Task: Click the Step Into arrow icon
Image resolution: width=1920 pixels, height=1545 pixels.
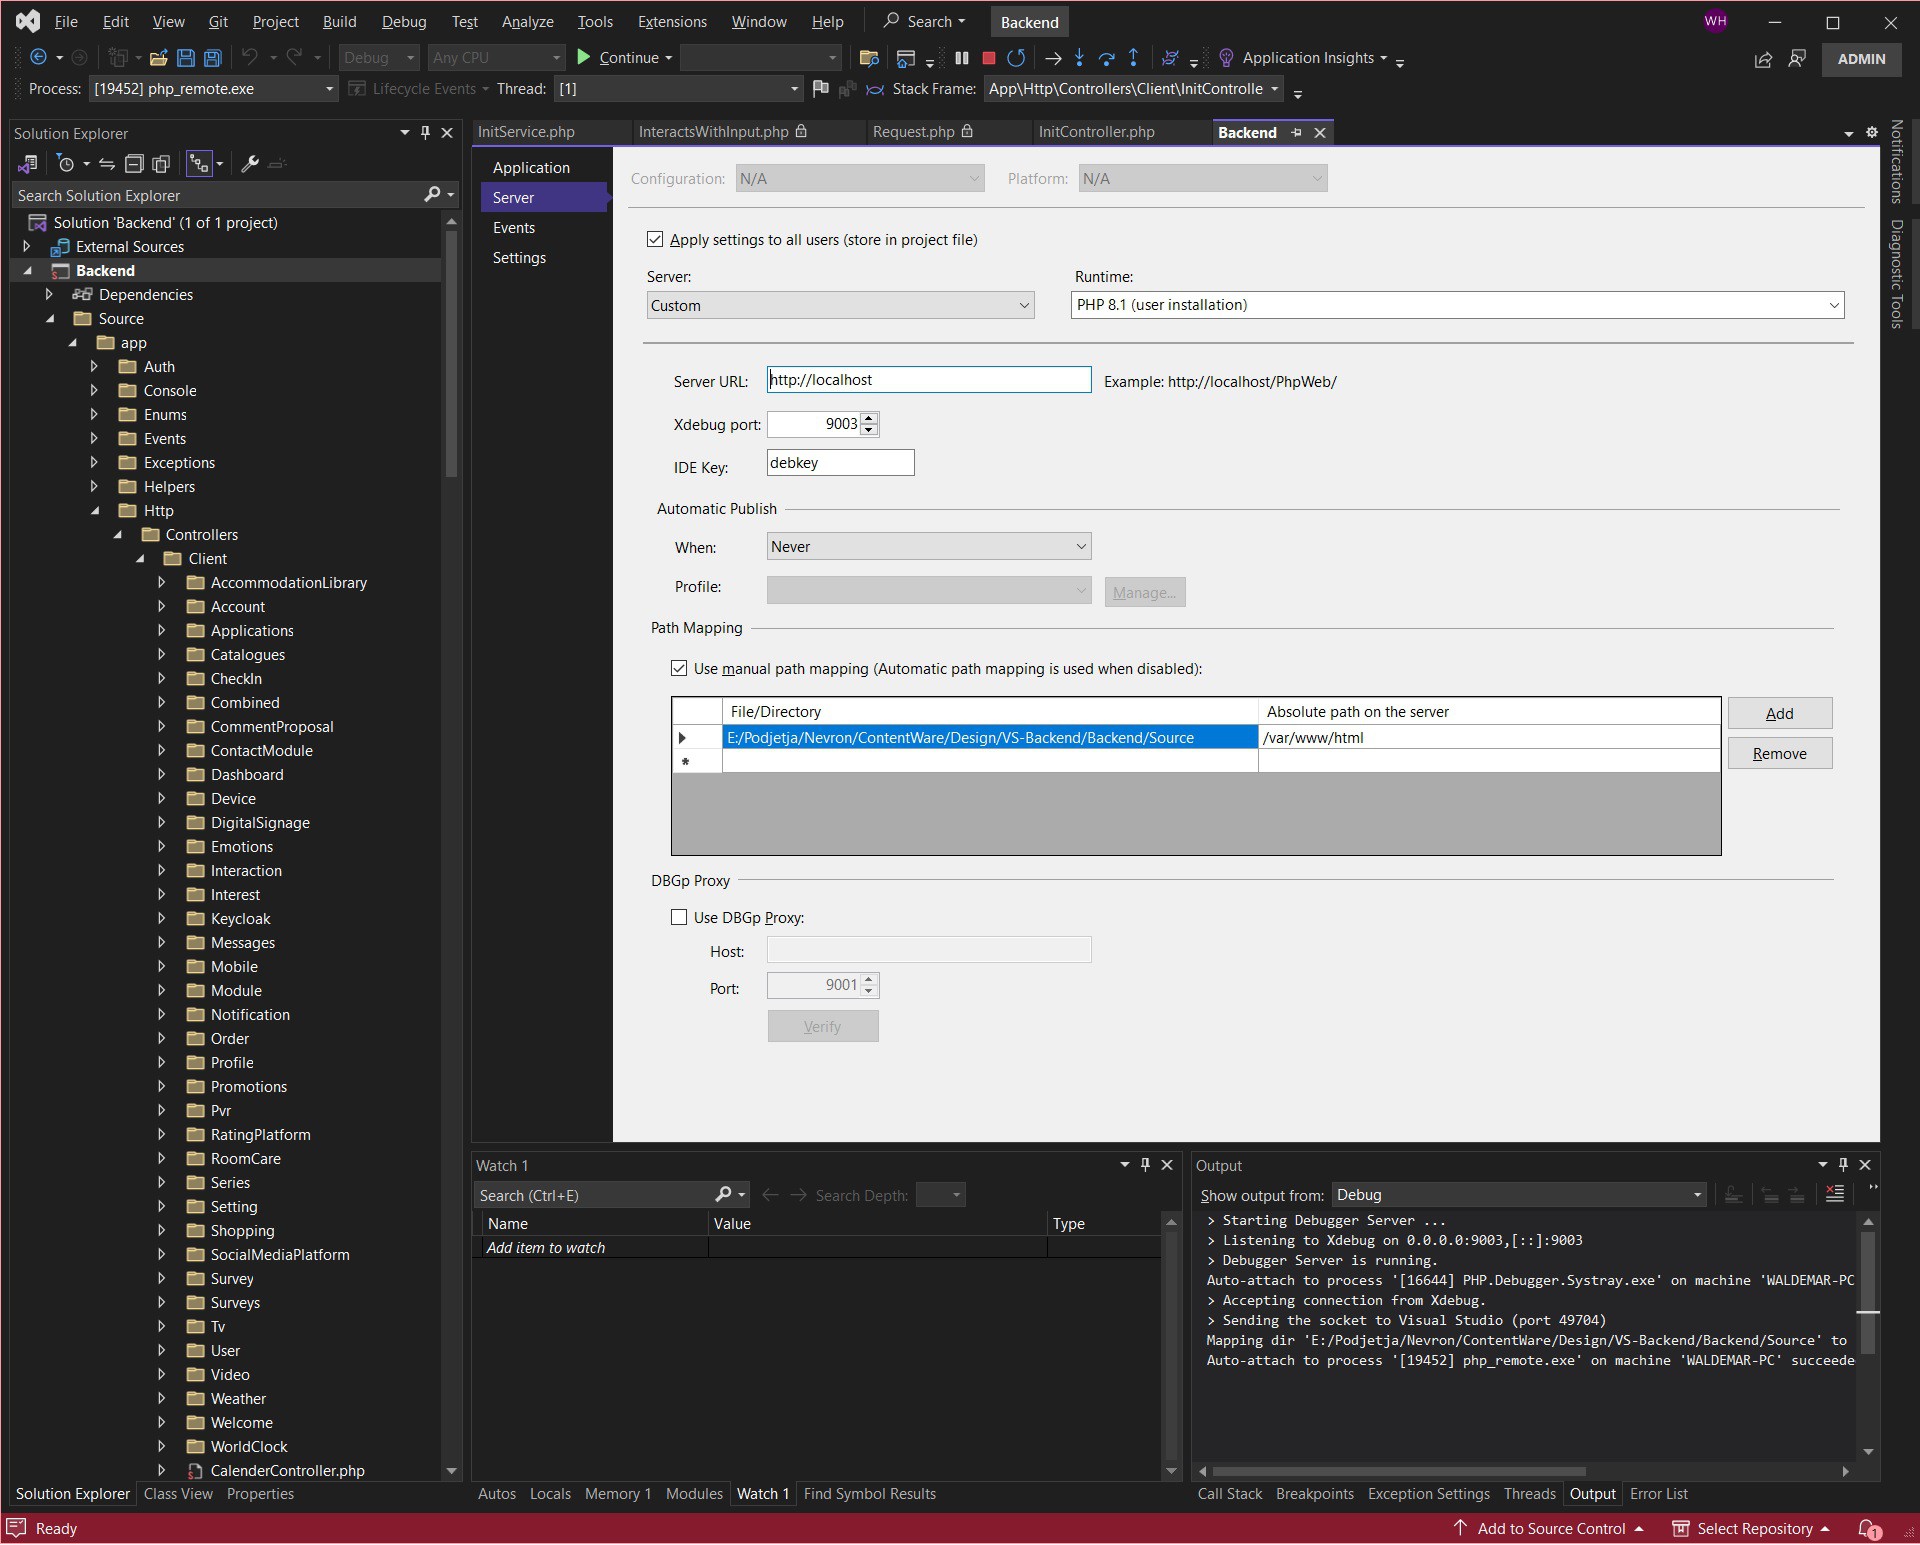Action: point(1079,58)
